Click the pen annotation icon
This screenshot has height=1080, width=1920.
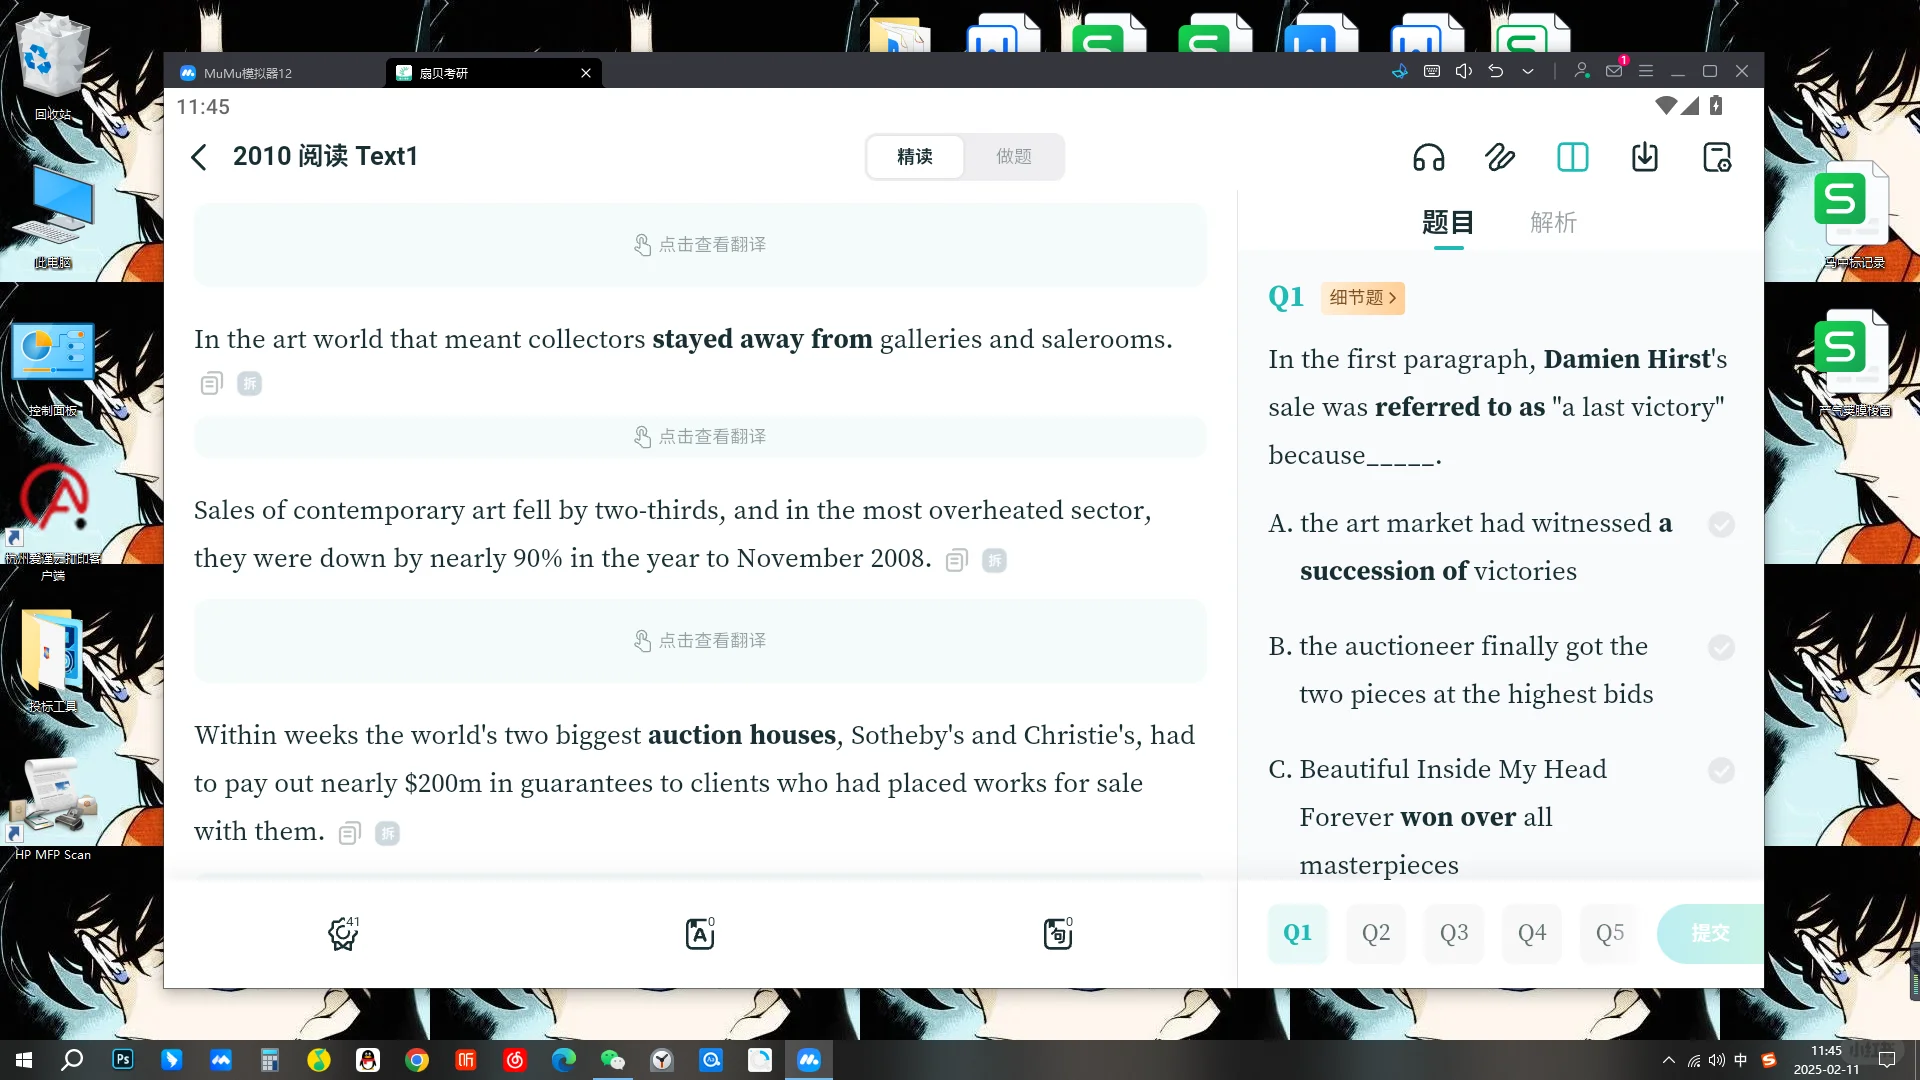(x=1500, y=157)
